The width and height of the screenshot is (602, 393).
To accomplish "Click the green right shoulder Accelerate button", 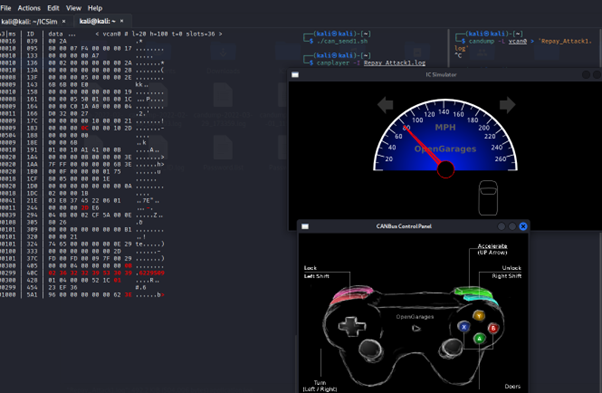I will click(x=473, y=292).
